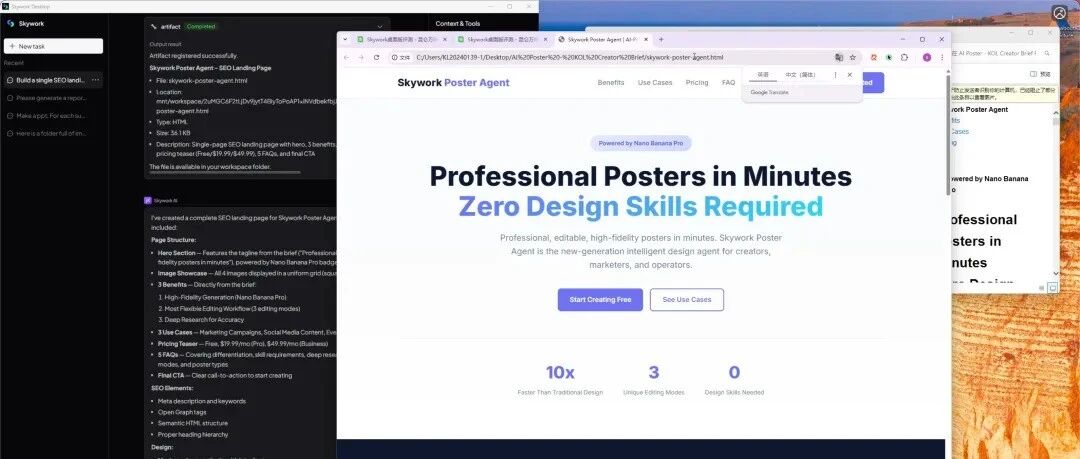Go forward in Chrome
The height and width of the screenshot is (459, 1080).
[x=361, y=57]
